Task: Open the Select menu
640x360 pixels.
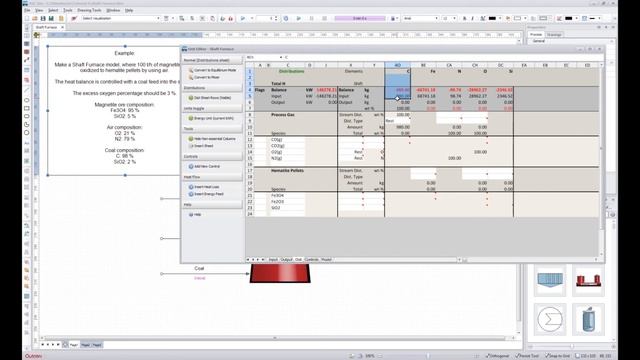Action: pos(53,10)
